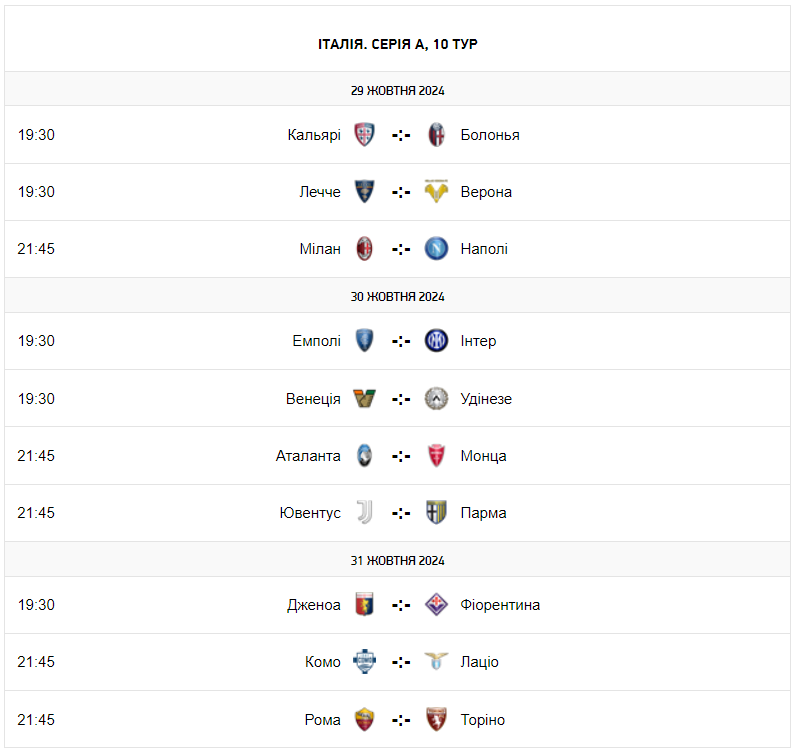Click the Дженоа team name

(x=314, y=605)
